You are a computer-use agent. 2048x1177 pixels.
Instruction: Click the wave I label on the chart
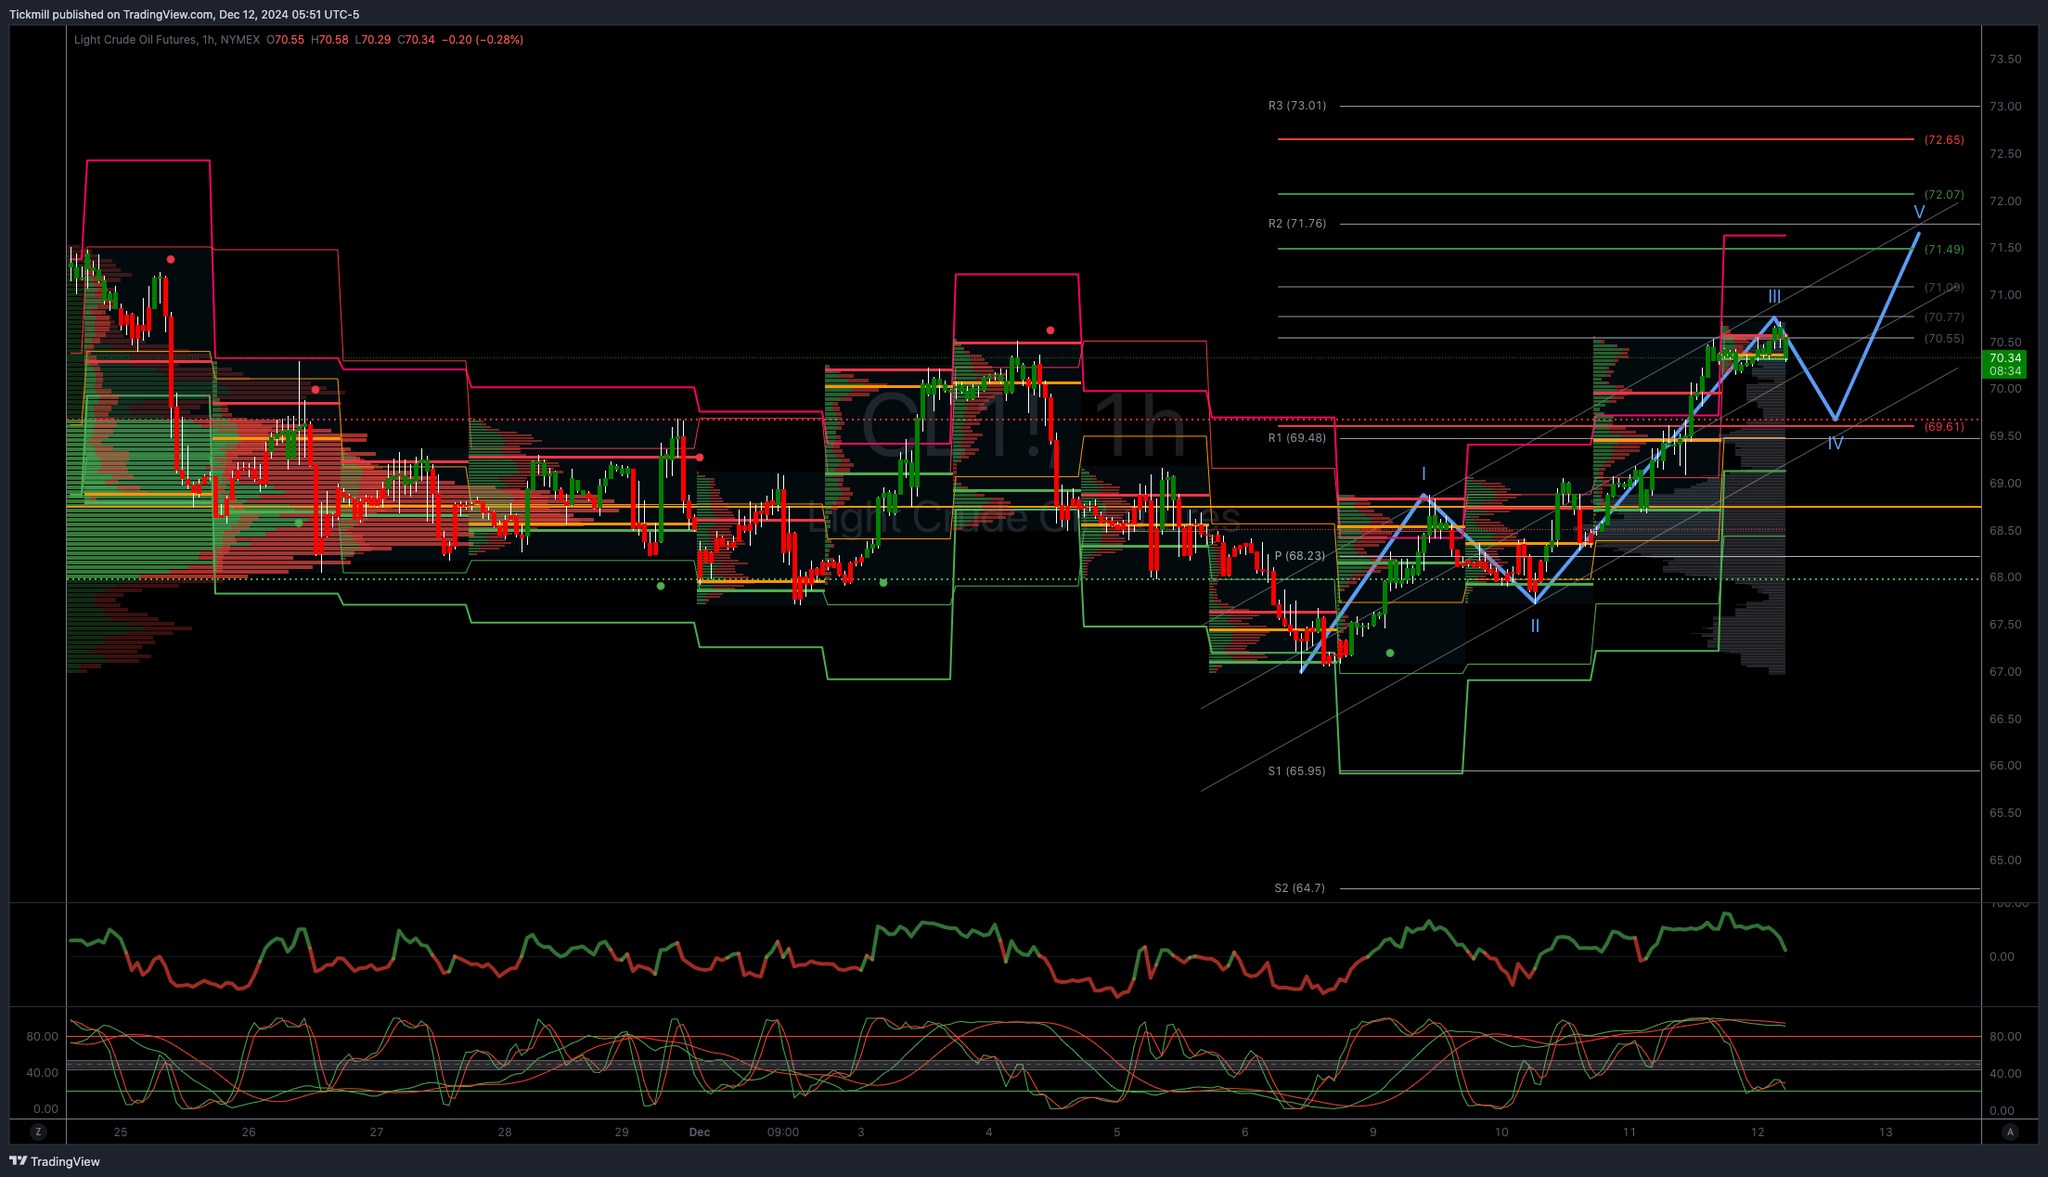(x=1424, y=474)
